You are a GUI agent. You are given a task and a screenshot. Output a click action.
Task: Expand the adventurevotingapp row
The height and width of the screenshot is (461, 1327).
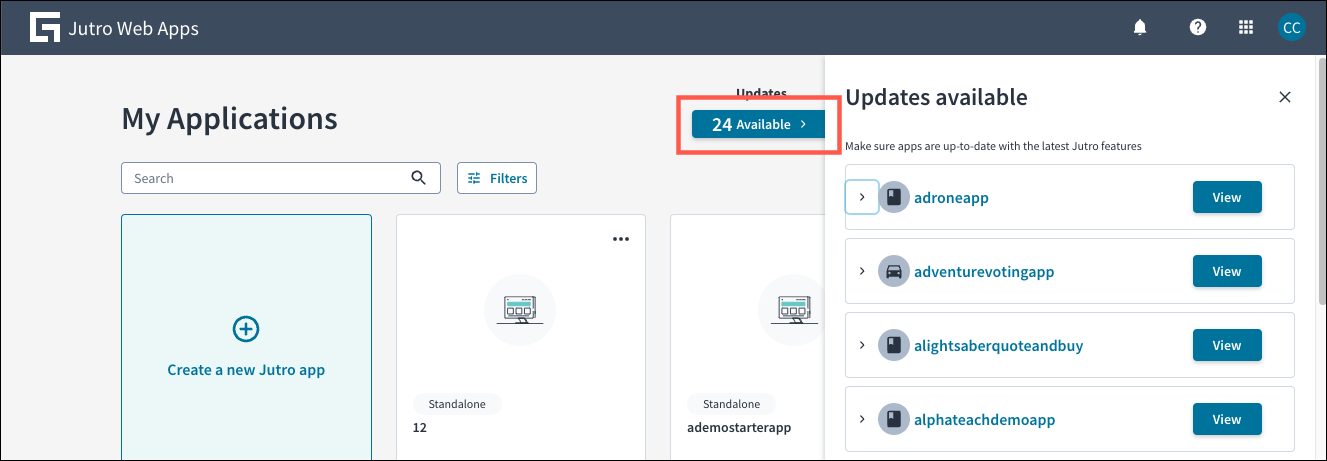(862, 271)
